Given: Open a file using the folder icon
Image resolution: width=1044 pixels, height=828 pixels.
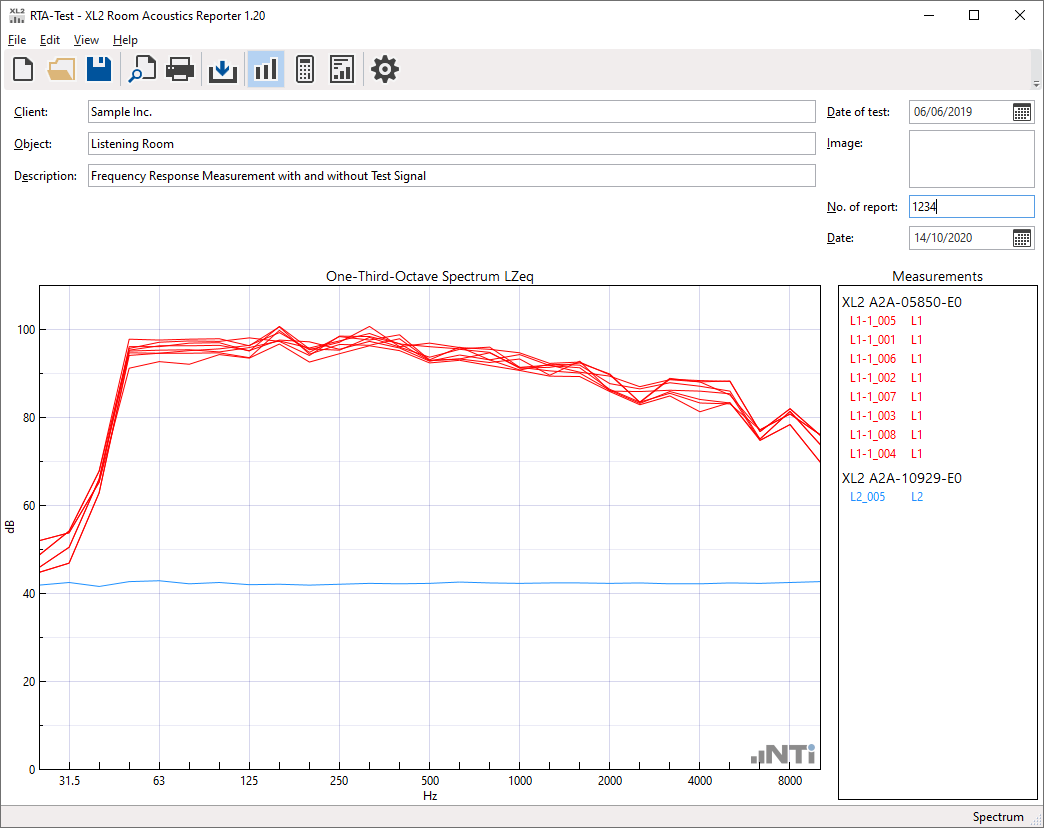Looking at the screenshot, I should (61, 69).
